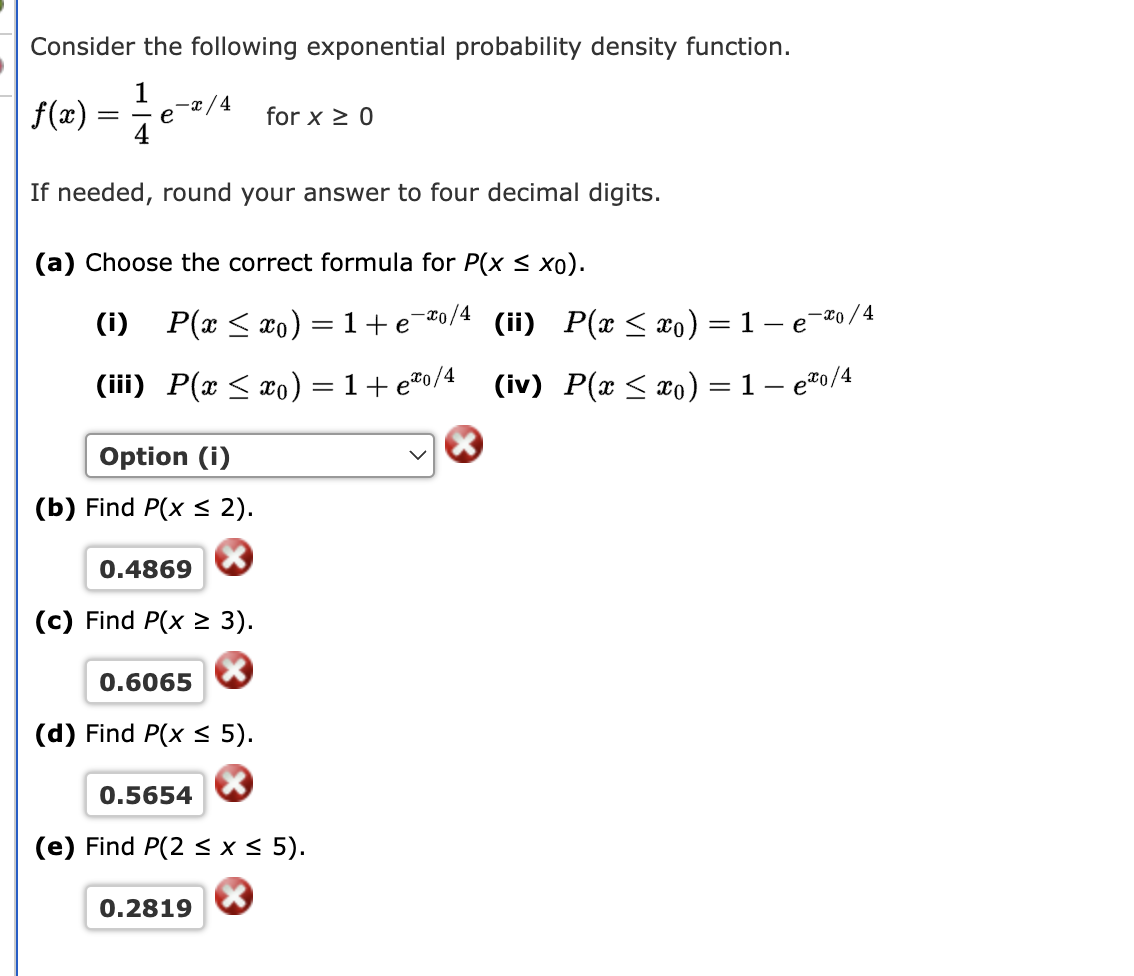
Task: Click the answer box showing 0.6065
Action: pos(144,681)
